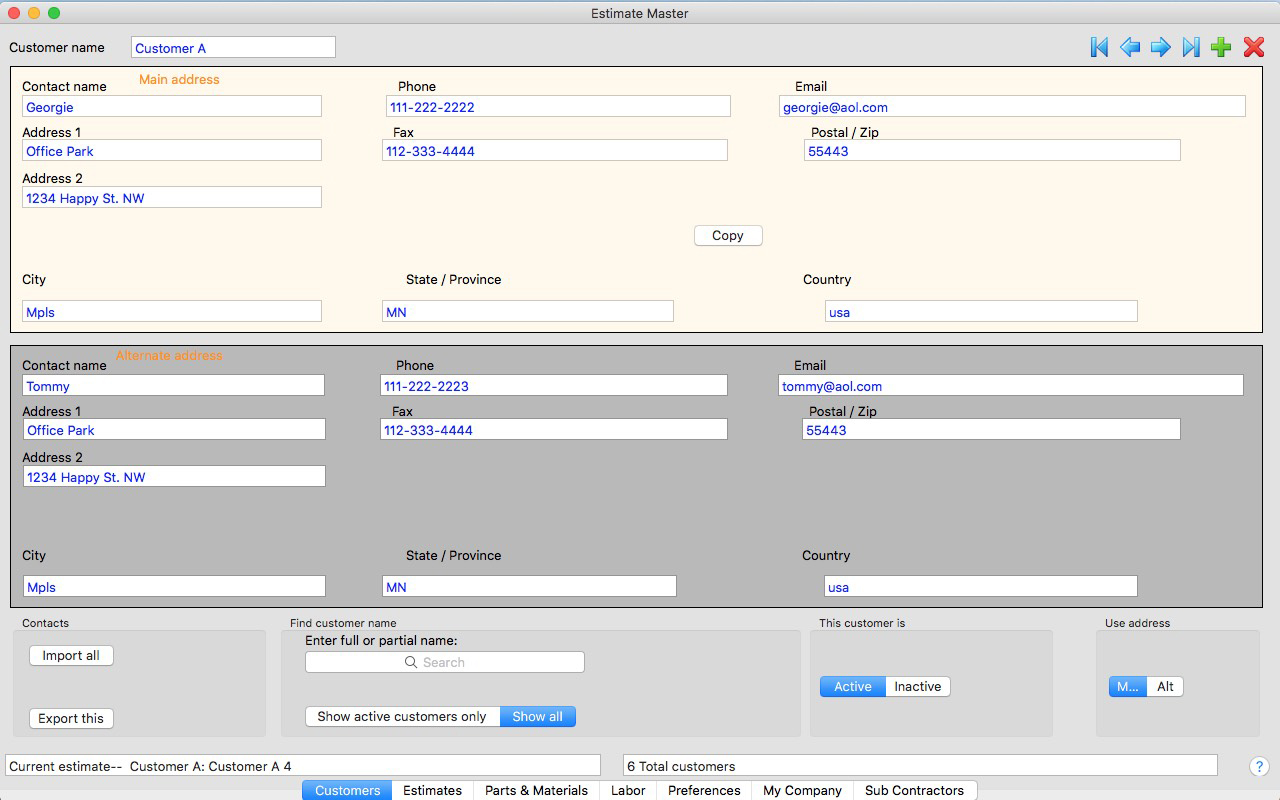Viewport: 1280px width, 800px height.
Task: Select the Labor tab
Action: 628,790
